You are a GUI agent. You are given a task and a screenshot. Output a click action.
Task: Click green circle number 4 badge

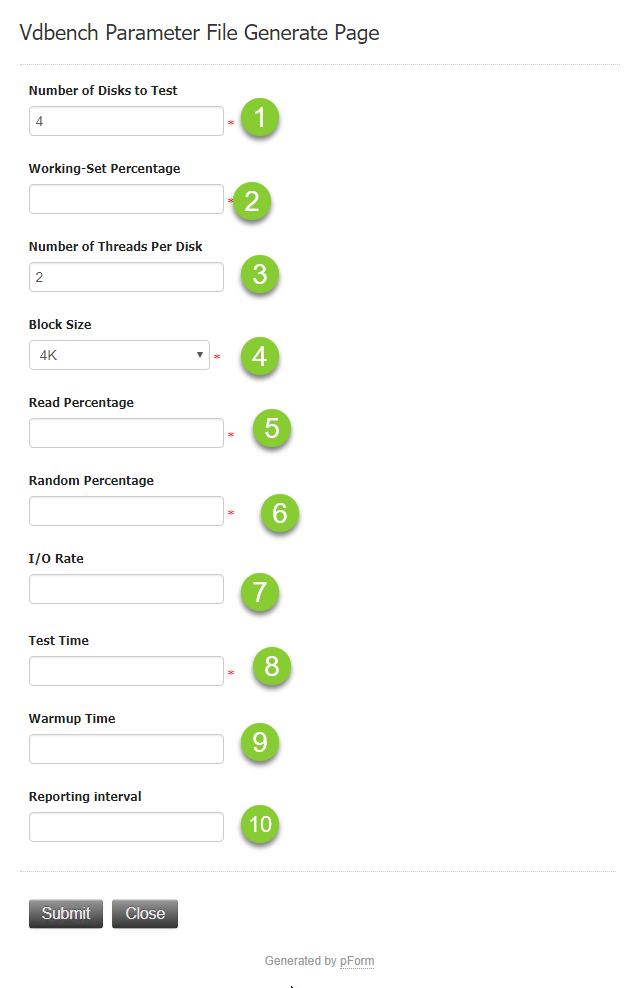[x=260, y=356]
